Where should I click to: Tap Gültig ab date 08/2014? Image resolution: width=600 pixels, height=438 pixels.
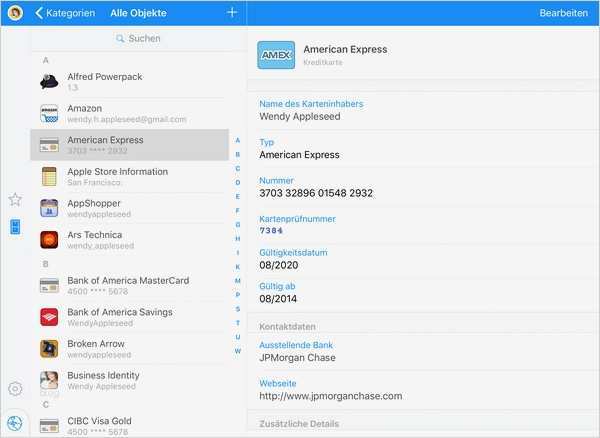coord(278,299)
